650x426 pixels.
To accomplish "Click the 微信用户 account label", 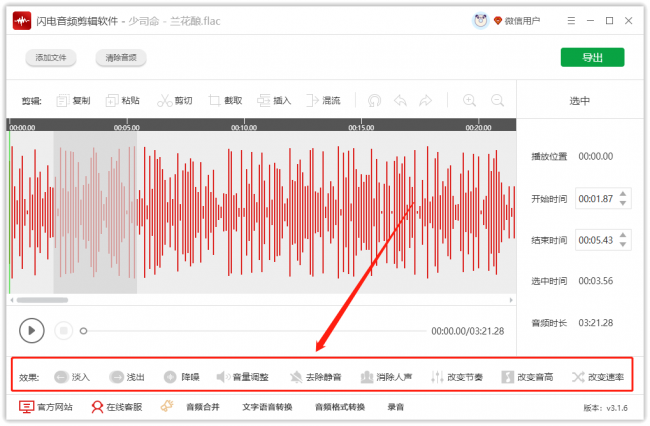I will [522, 21].
